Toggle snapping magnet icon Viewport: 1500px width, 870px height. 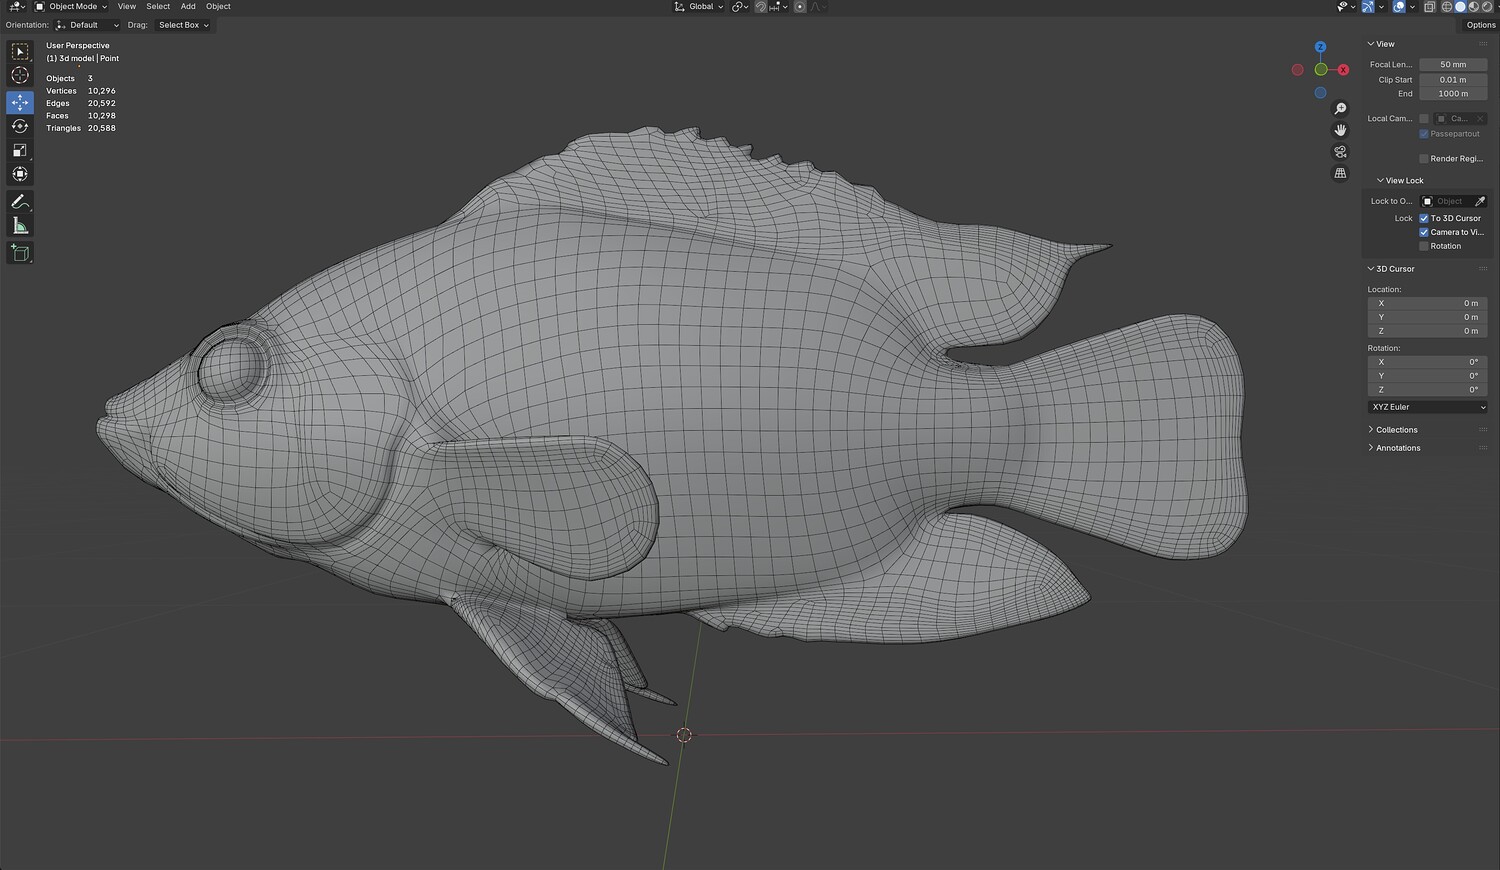pyautogui.click(x=761, y=7)
